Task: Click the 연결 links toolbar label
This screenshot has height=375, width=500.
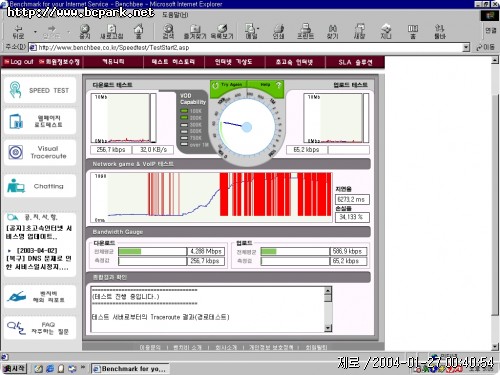Action: [x=491, y=31]
